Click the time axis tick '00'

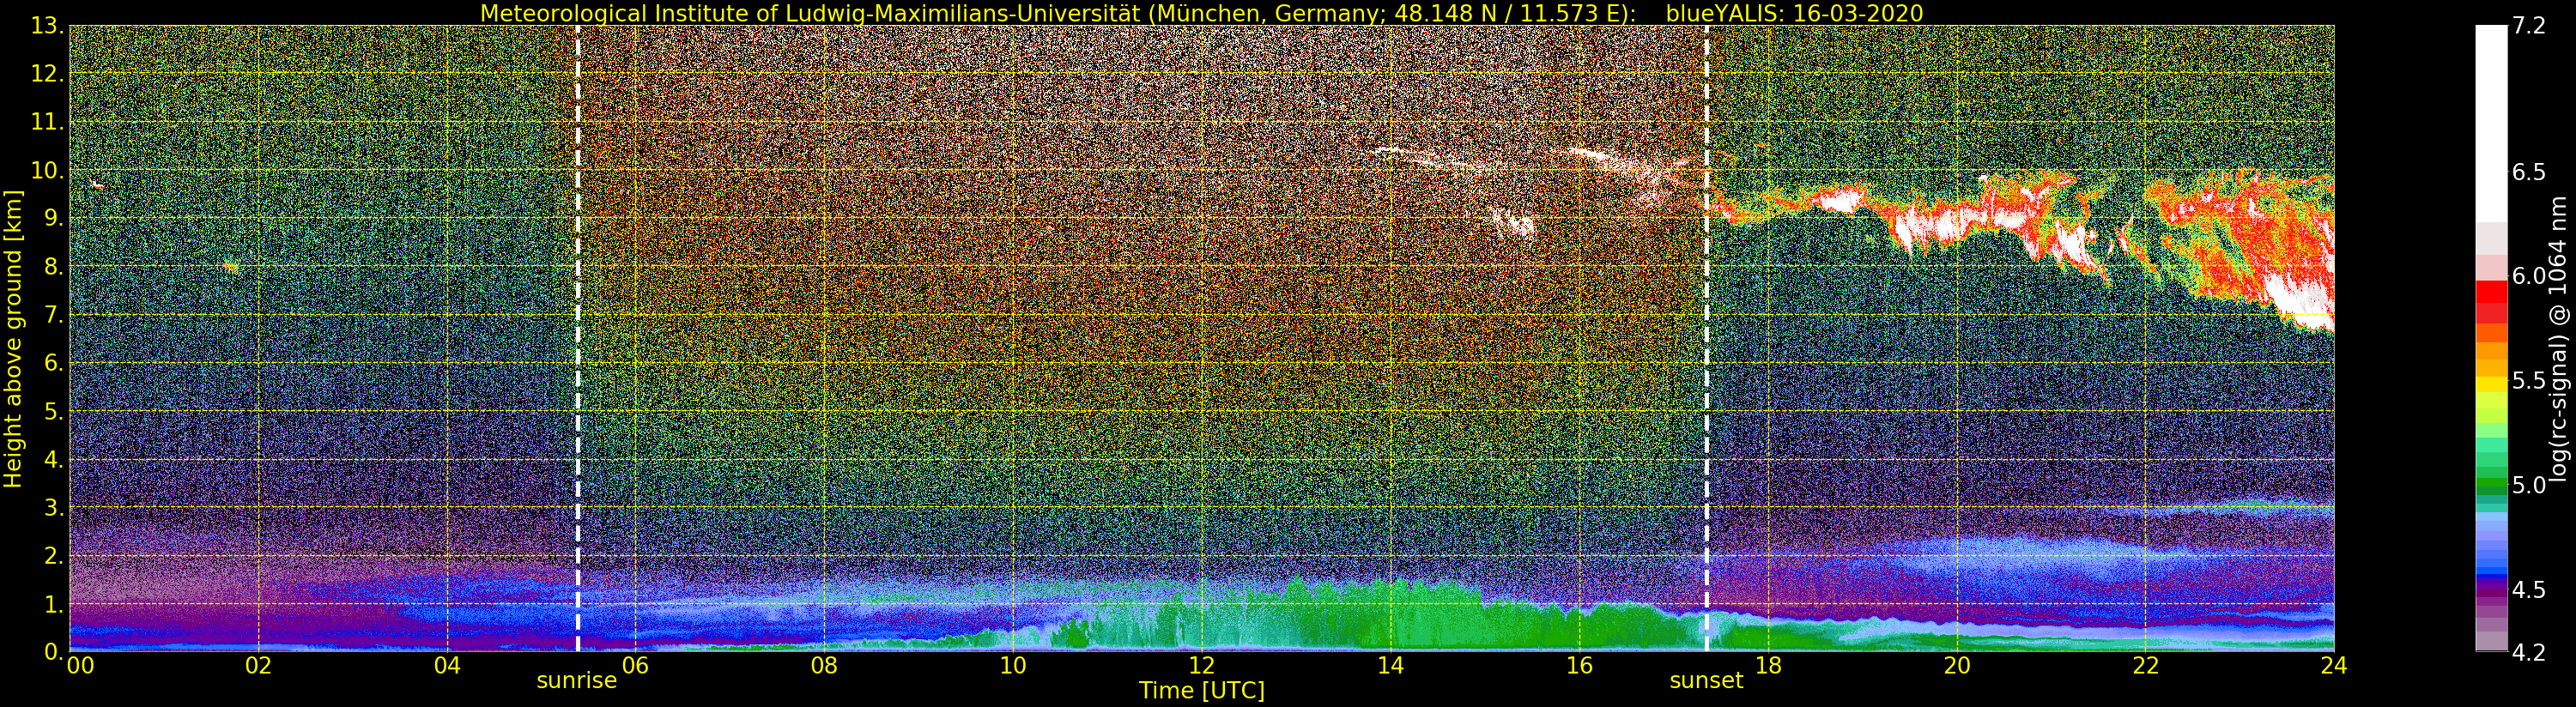click(79, 665)
